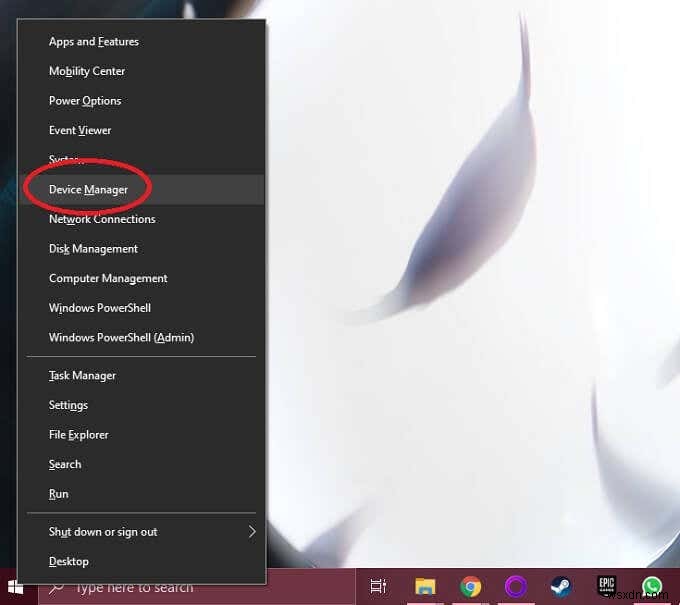Open Epic Games Launcher icon
The width and height of the screenshot is (680, 605).
point(607,585)
